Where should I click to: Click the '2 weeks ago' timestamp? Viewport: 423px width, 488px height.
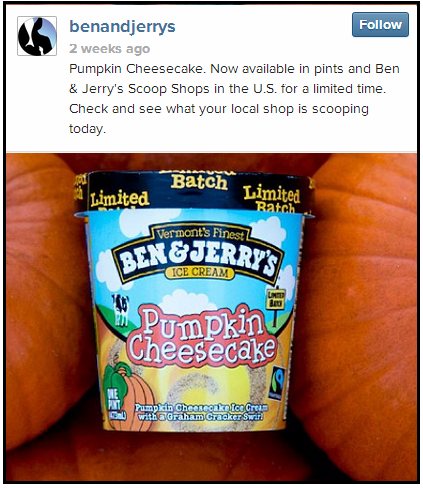click(x=110, y=49)
